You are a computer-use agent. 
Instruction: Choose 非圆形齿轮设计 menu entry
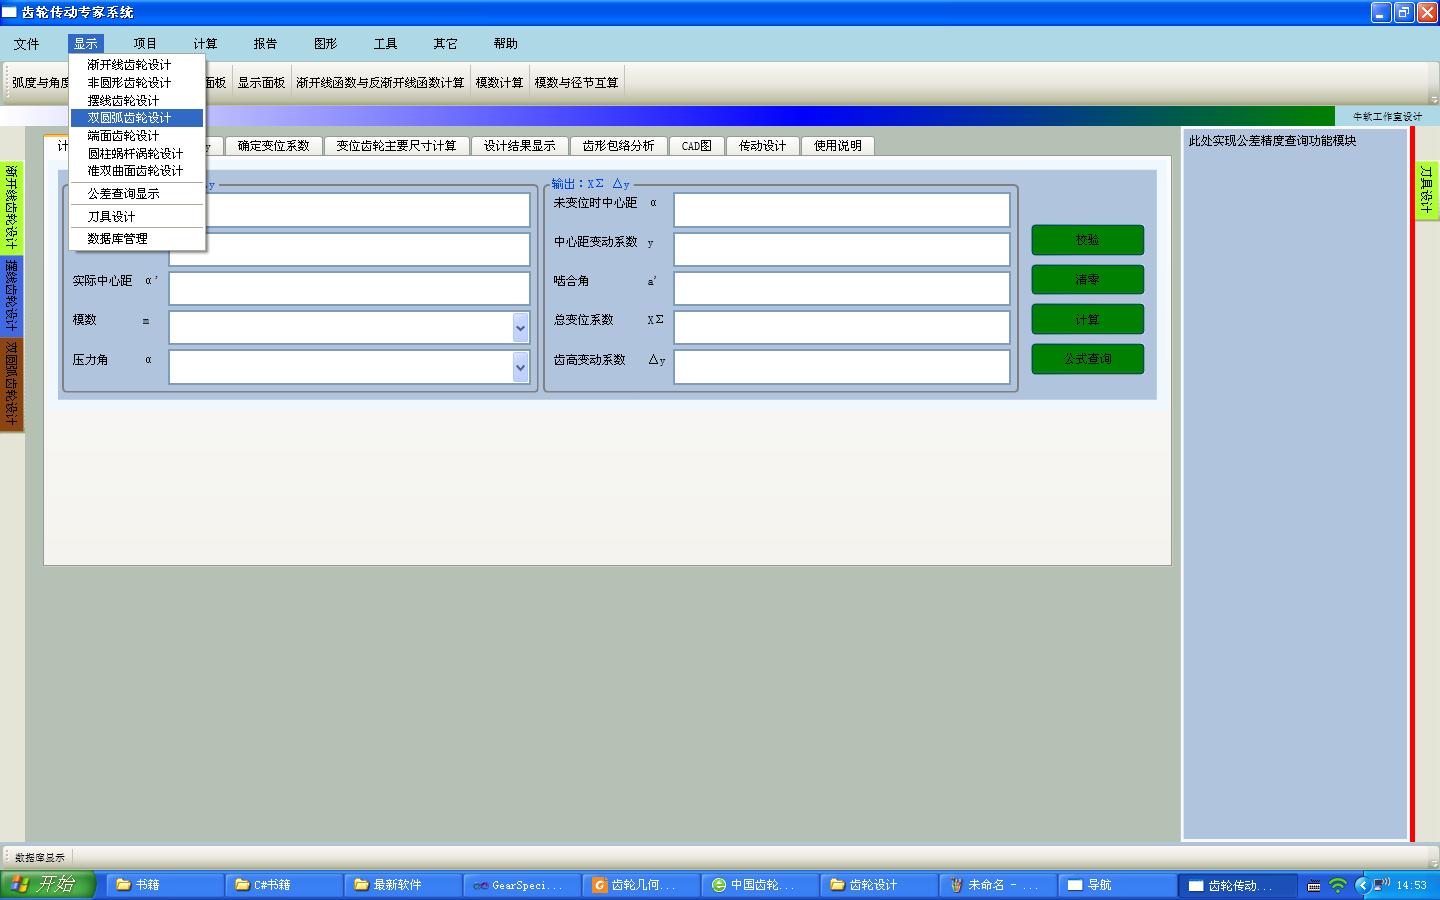coord(137,83)
